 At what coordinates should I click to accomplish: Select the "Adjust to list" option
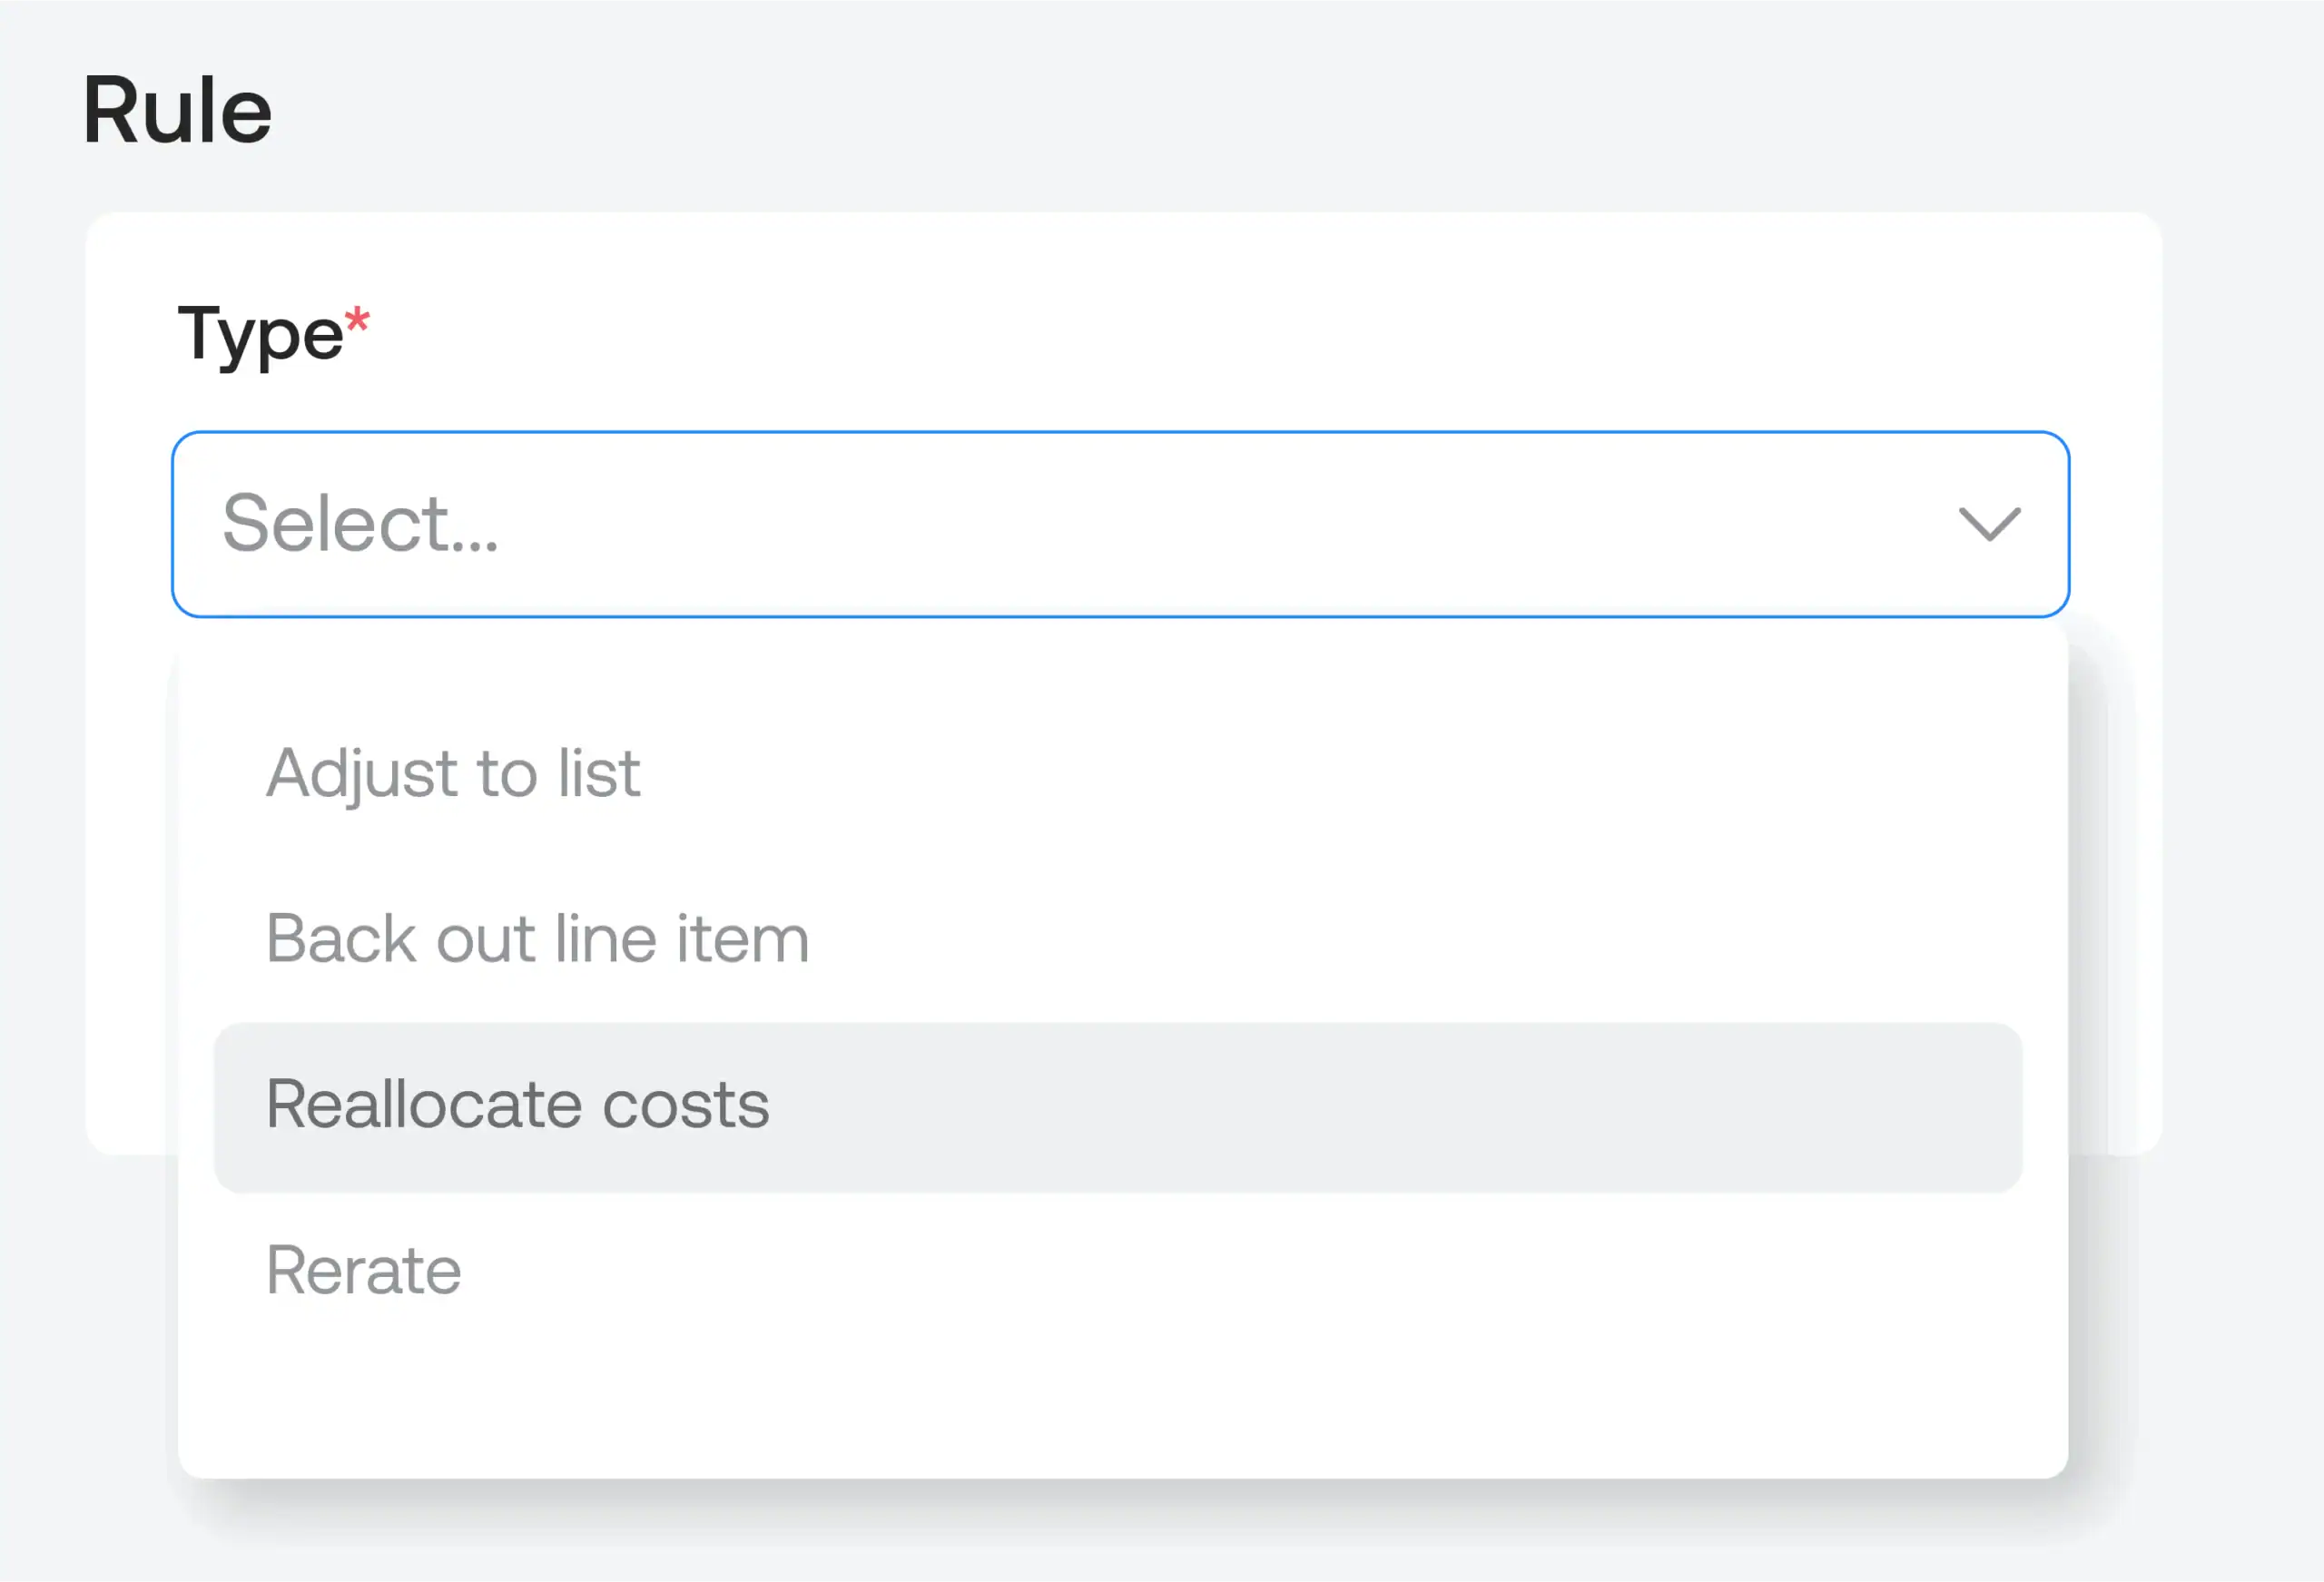click(452, 772)
